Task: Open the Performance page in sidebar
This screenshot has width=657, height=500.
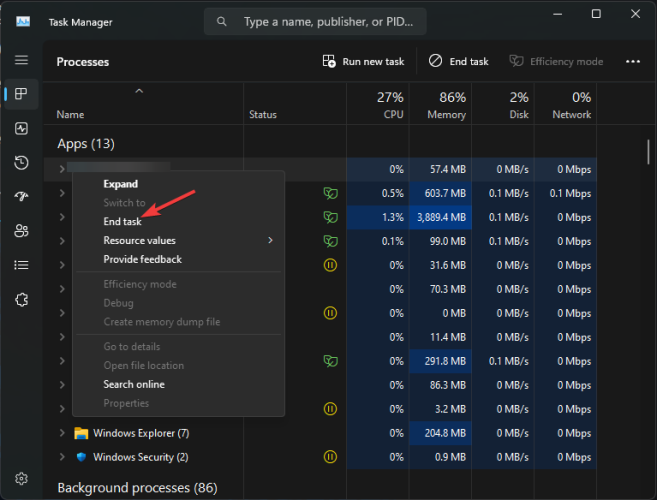Action: 21,128
